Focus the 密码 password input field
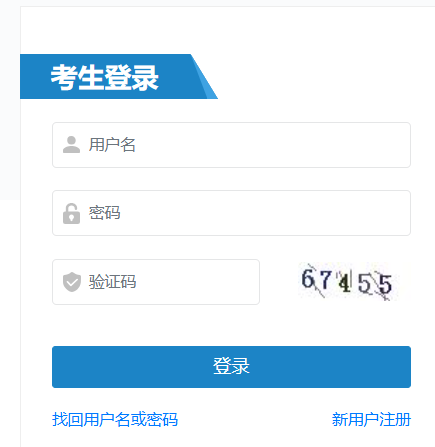 (231, 213)
